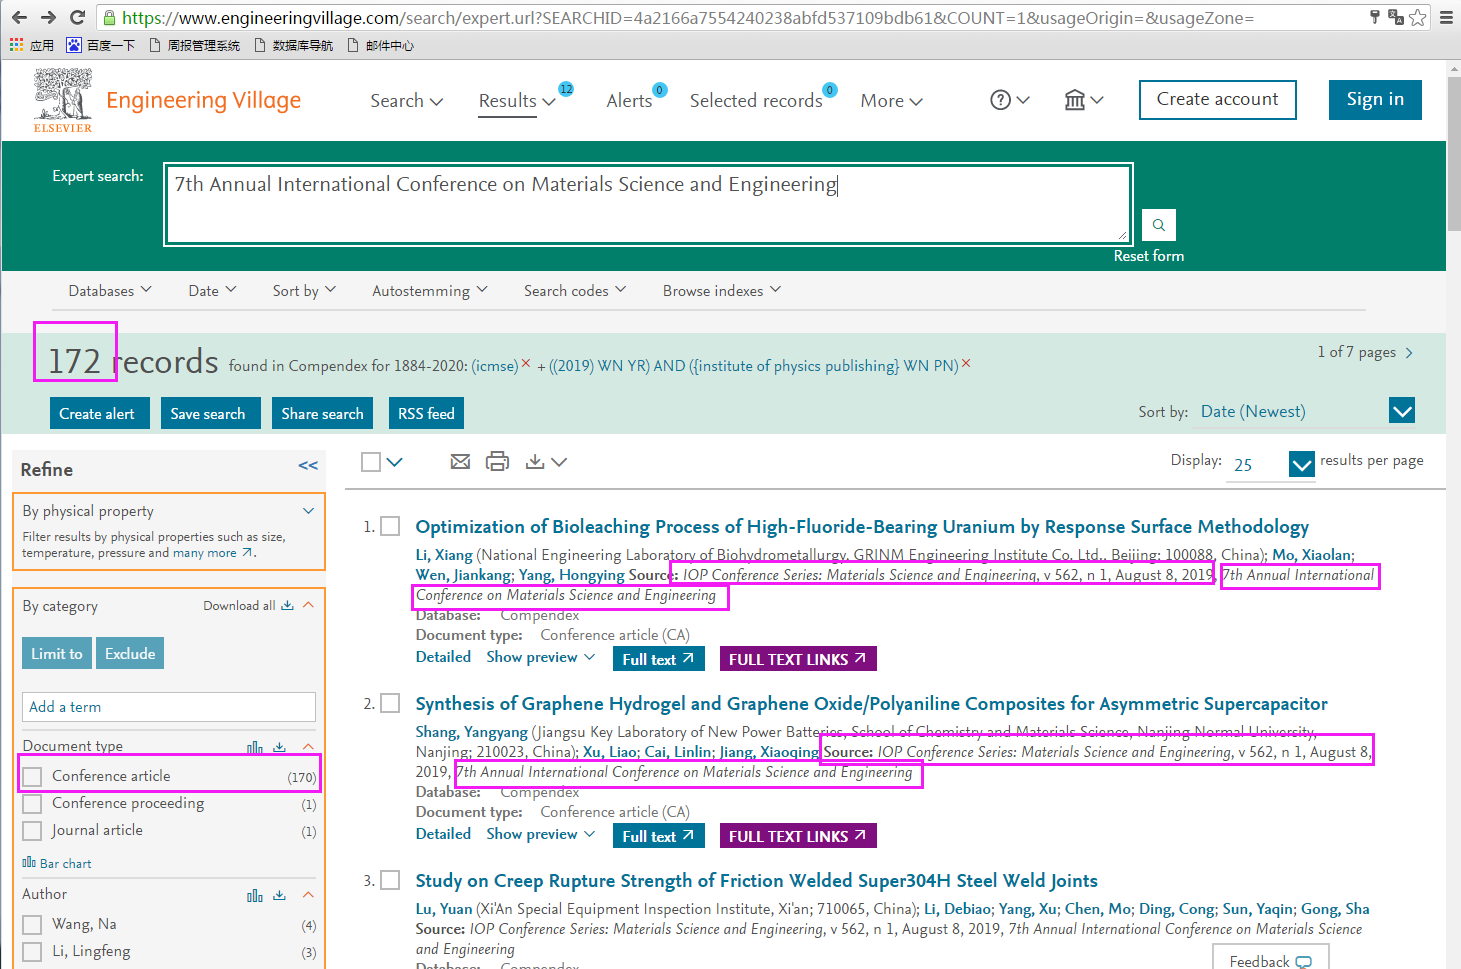Viewport: 1461px width, 969px height.
Task: Open the Sort by toolbar dropdown
Action: pyautogui.click(x=304, y=290)
